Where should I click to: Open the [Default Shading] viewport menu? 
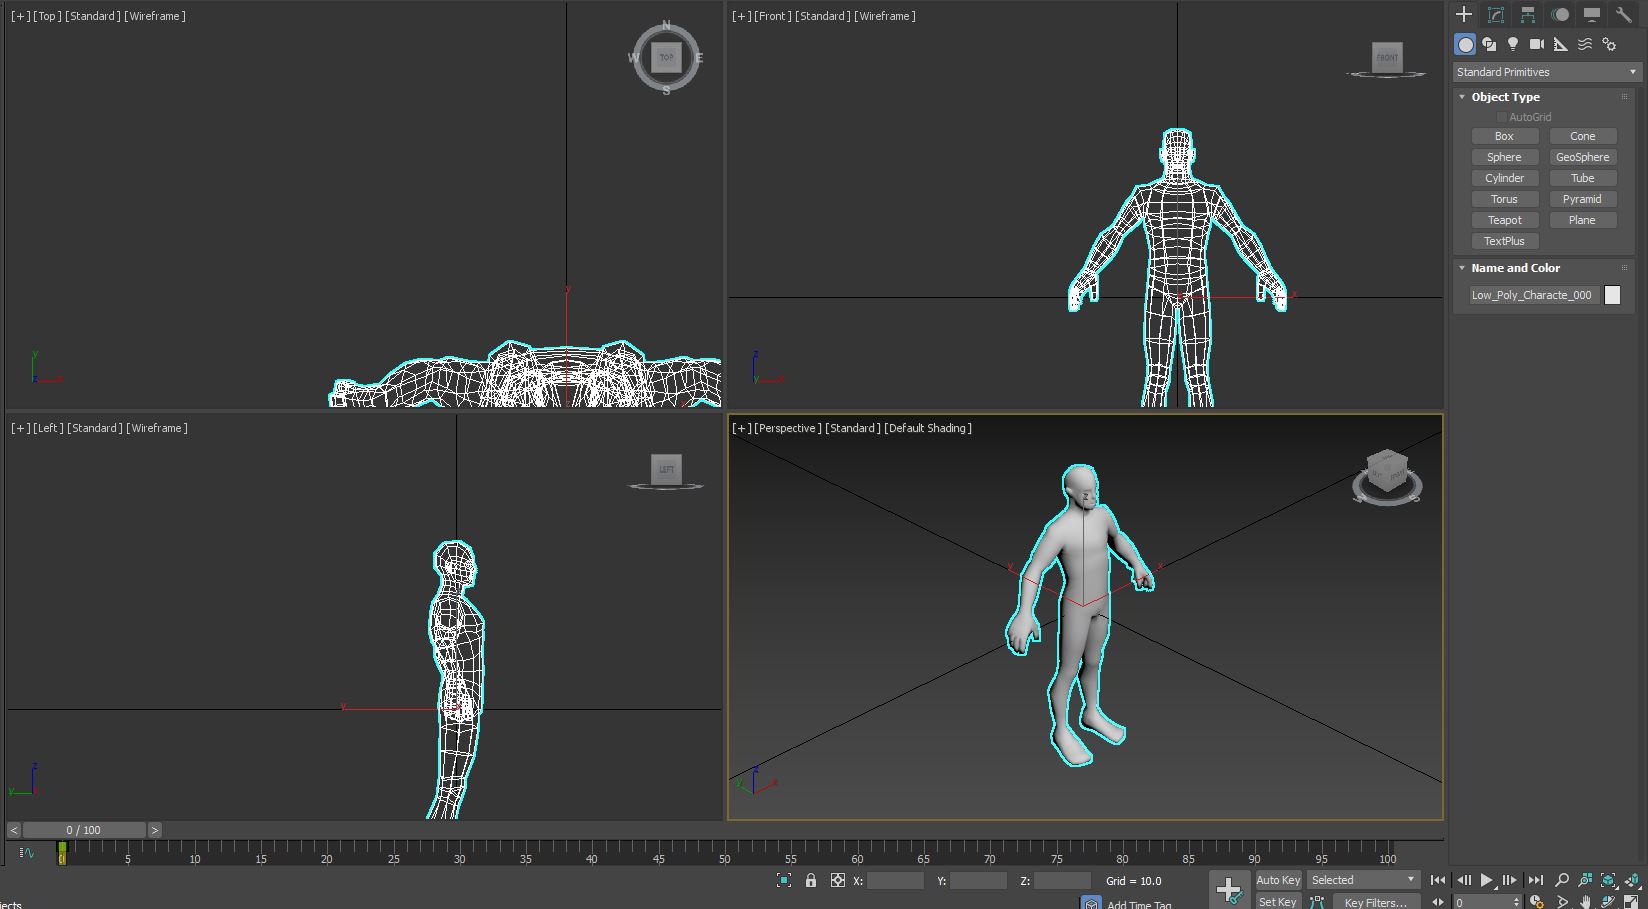point(928,428)
